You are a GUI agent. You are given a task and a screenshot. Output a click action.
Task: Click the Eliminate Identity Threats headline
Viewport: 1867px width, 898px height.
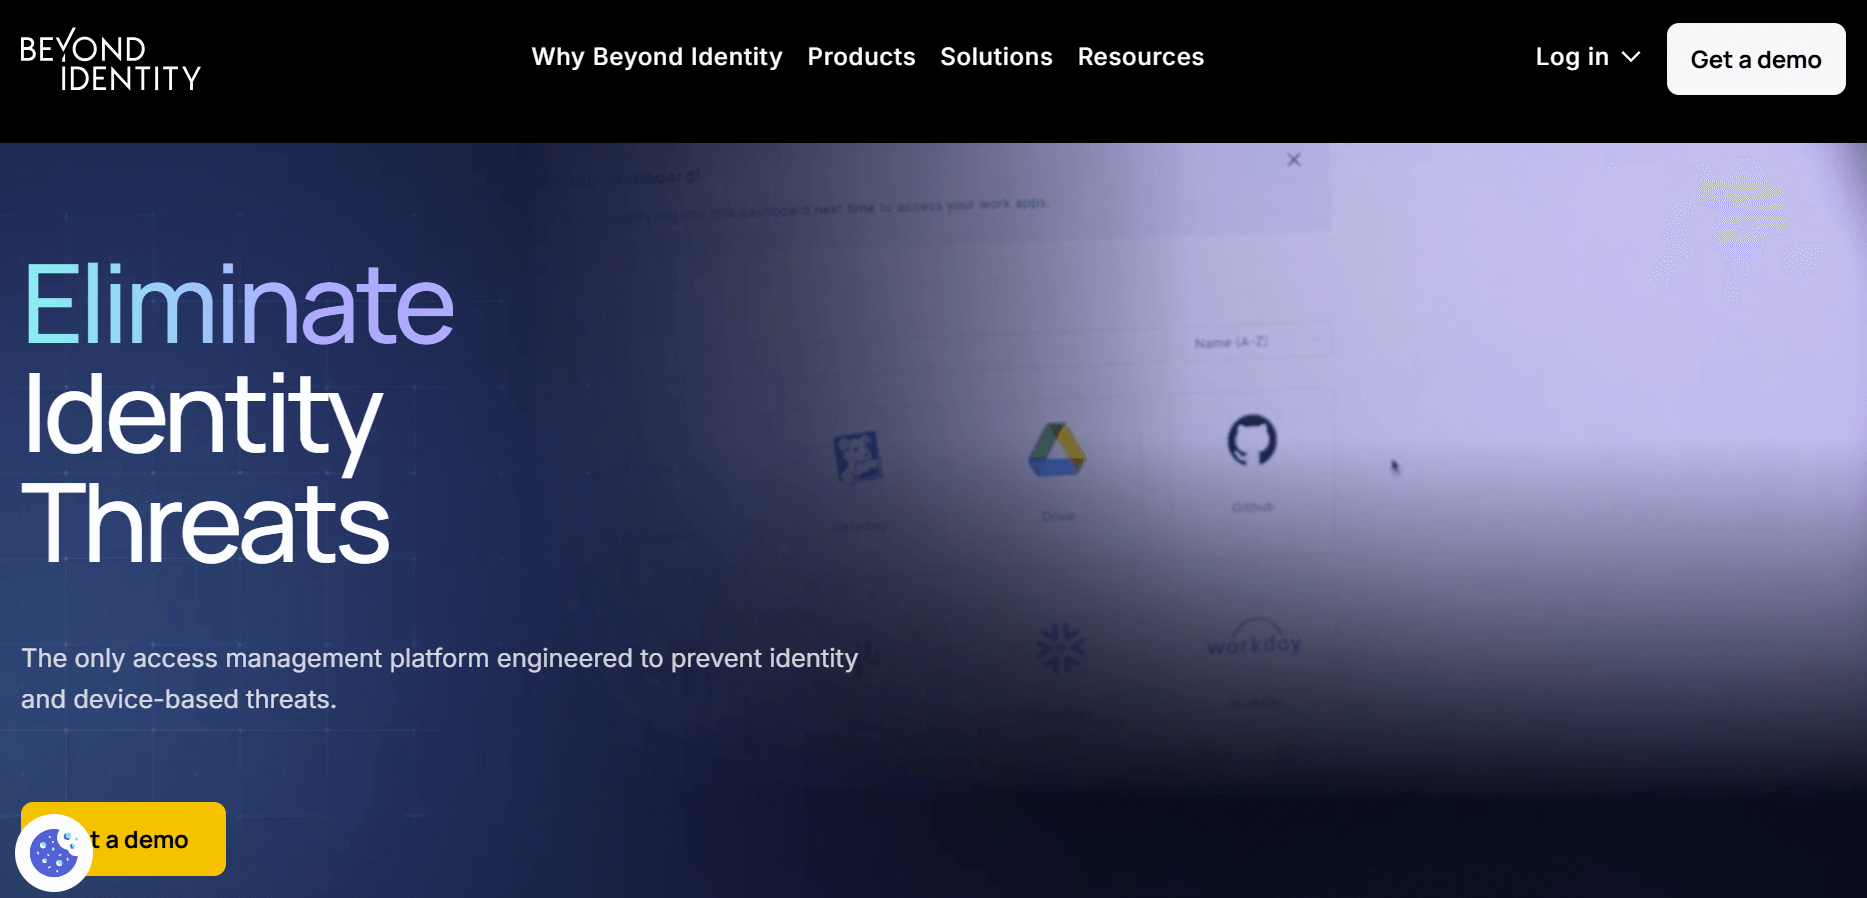[x=238, y=413]
